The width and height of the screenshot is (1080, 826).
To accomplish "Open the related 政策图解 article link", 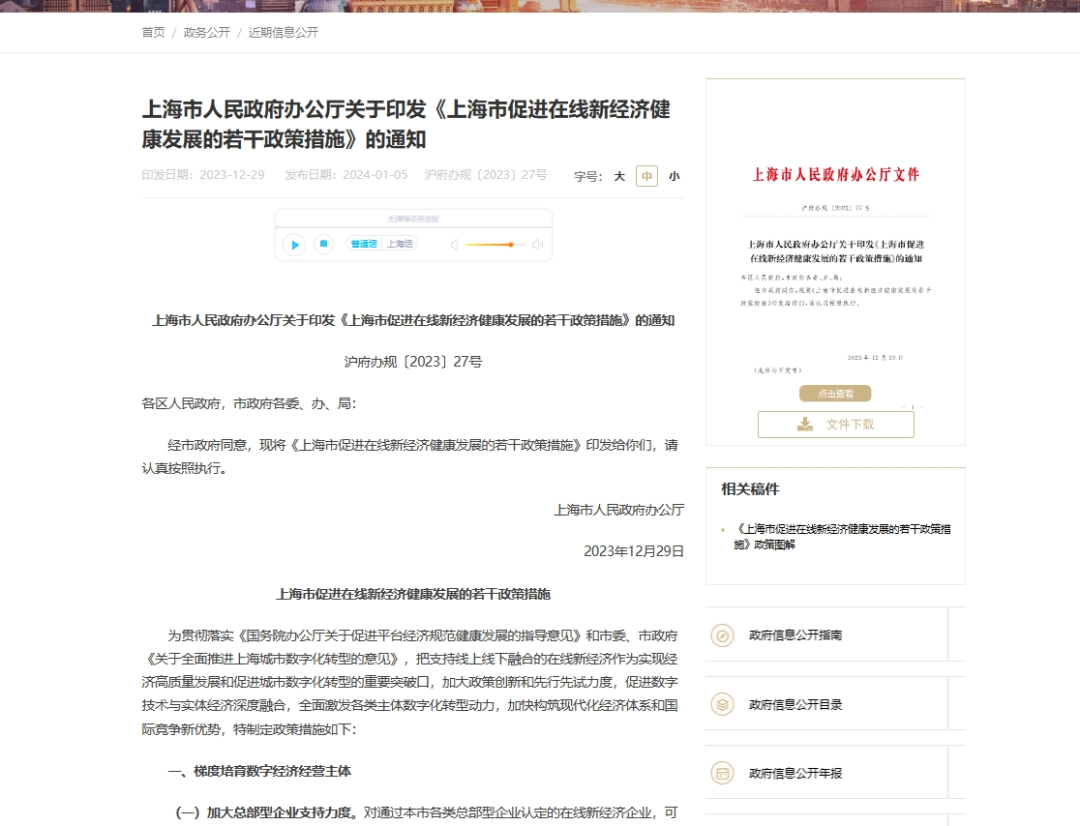I will pyautogui.click(x=842, y=537).
